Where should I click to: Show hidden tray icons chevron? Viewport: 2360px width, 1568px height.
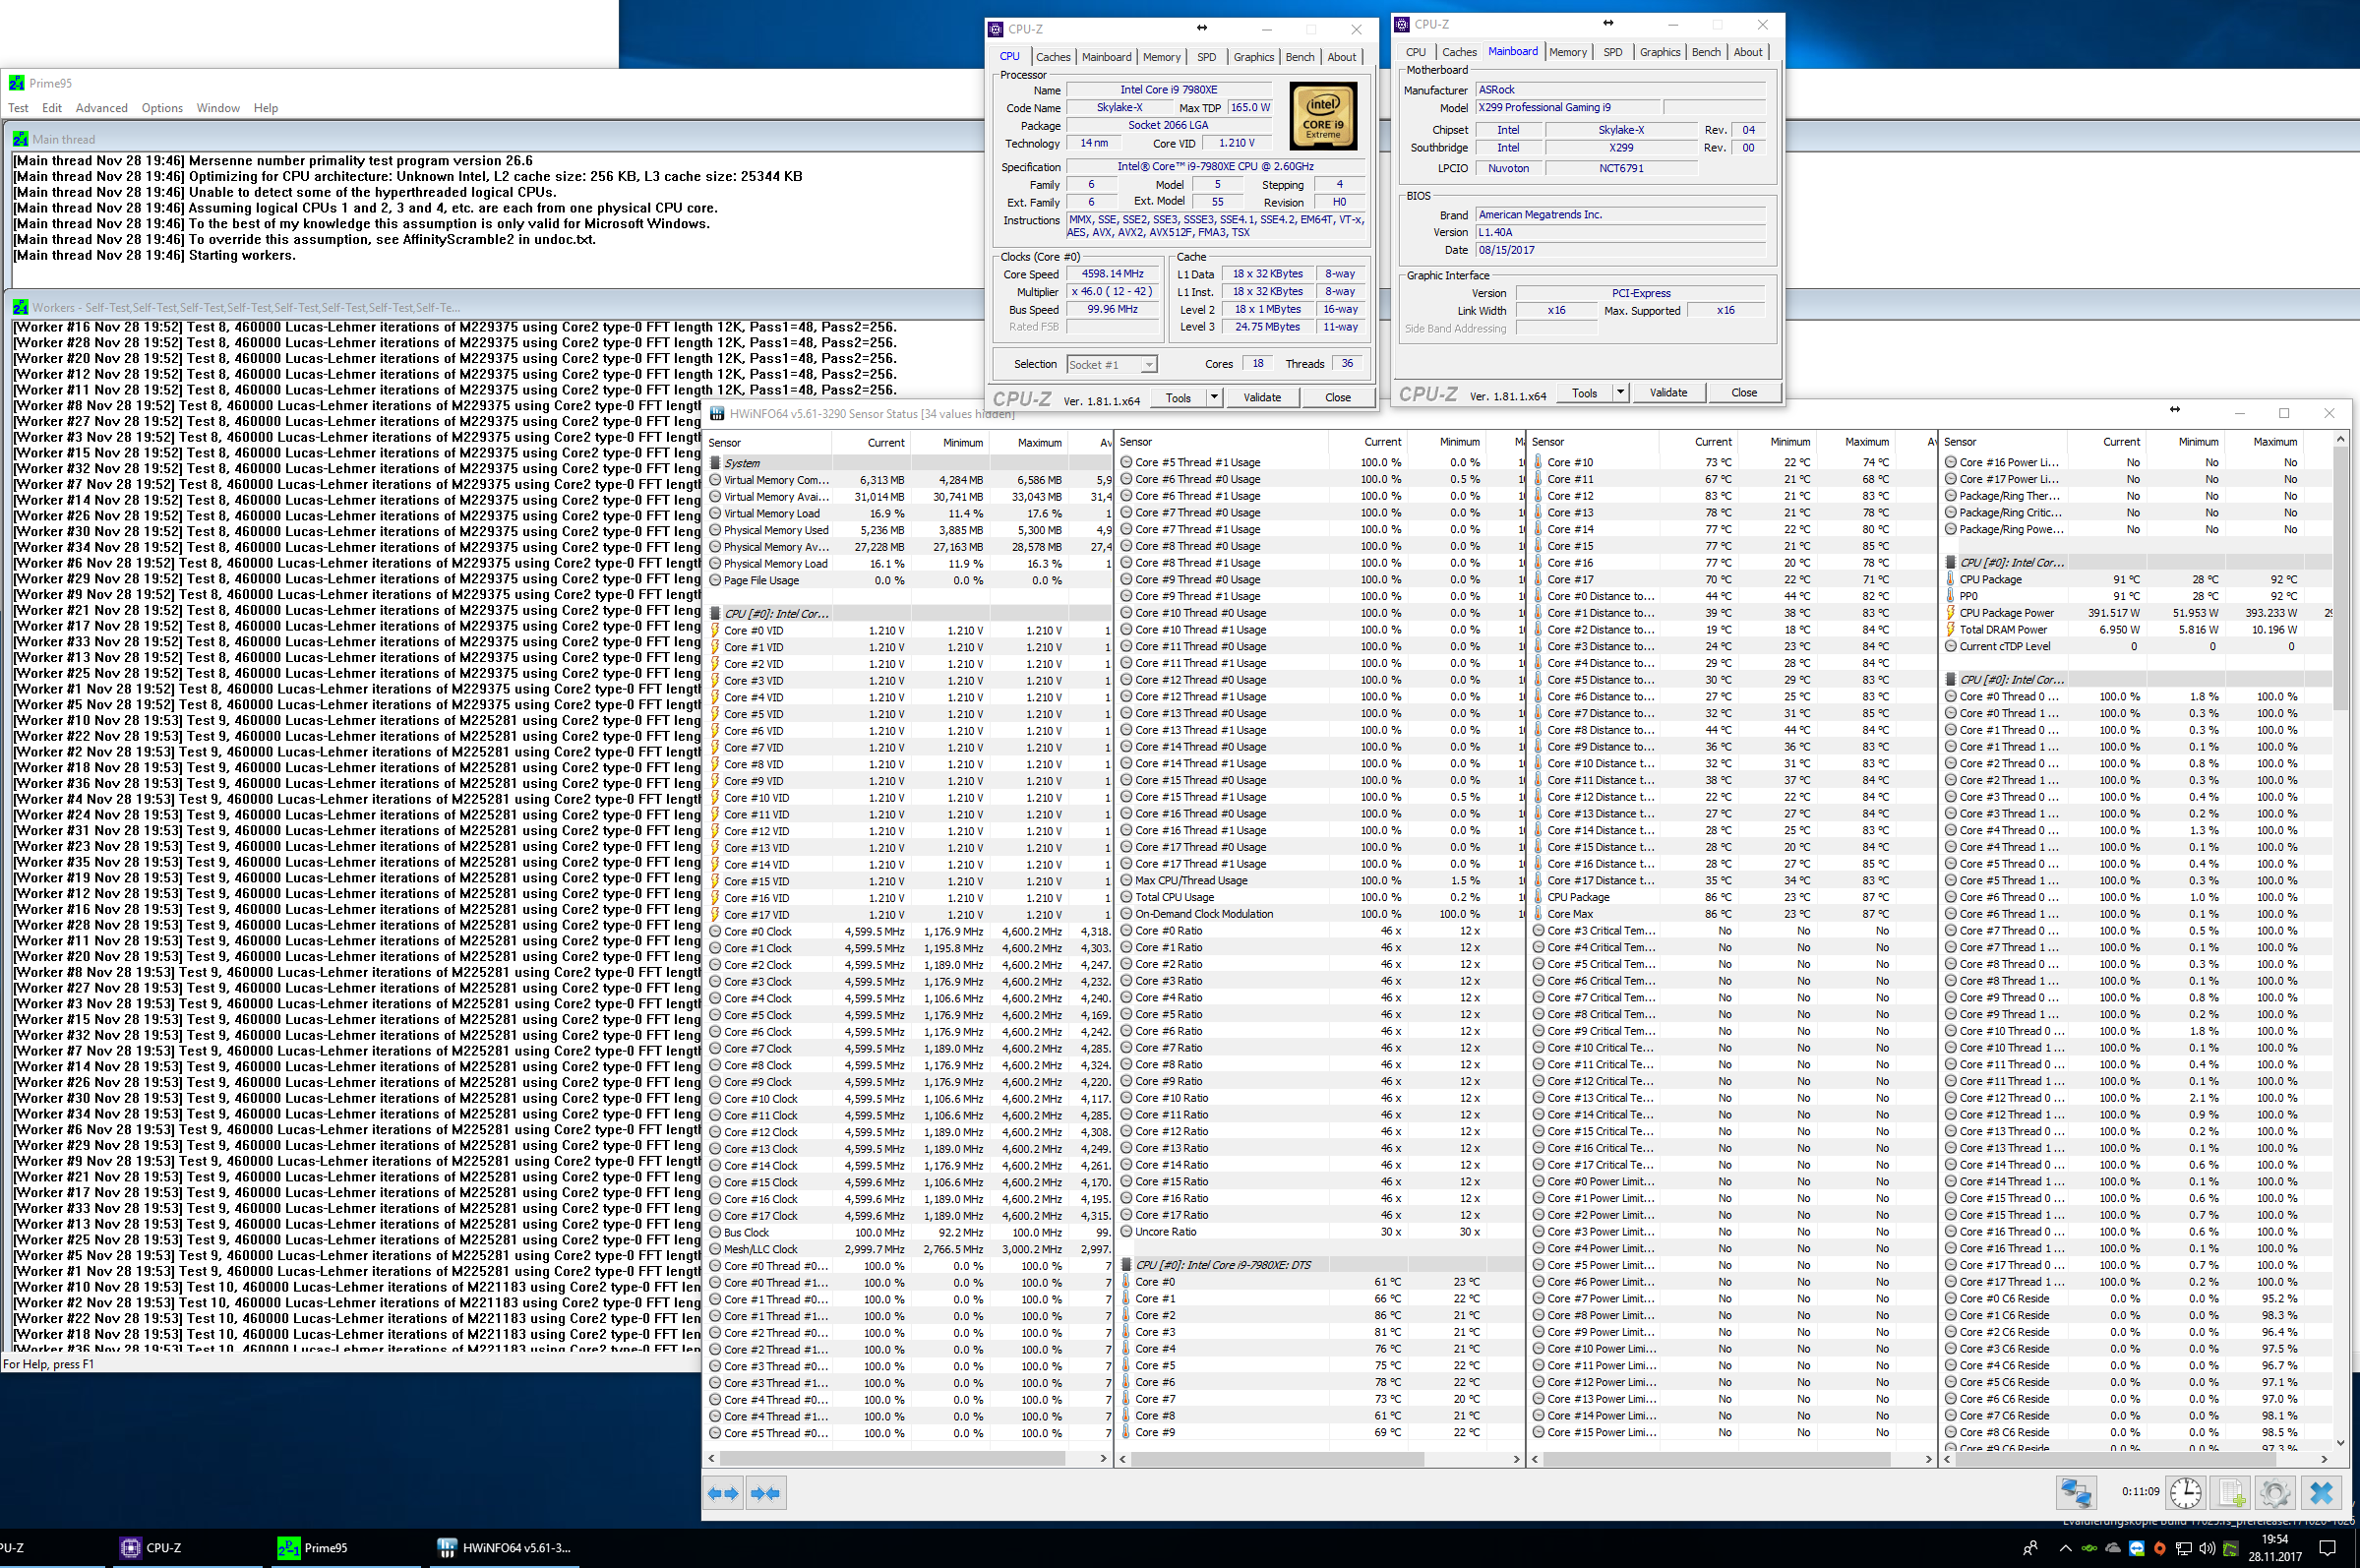(x=2065, y=1548)
